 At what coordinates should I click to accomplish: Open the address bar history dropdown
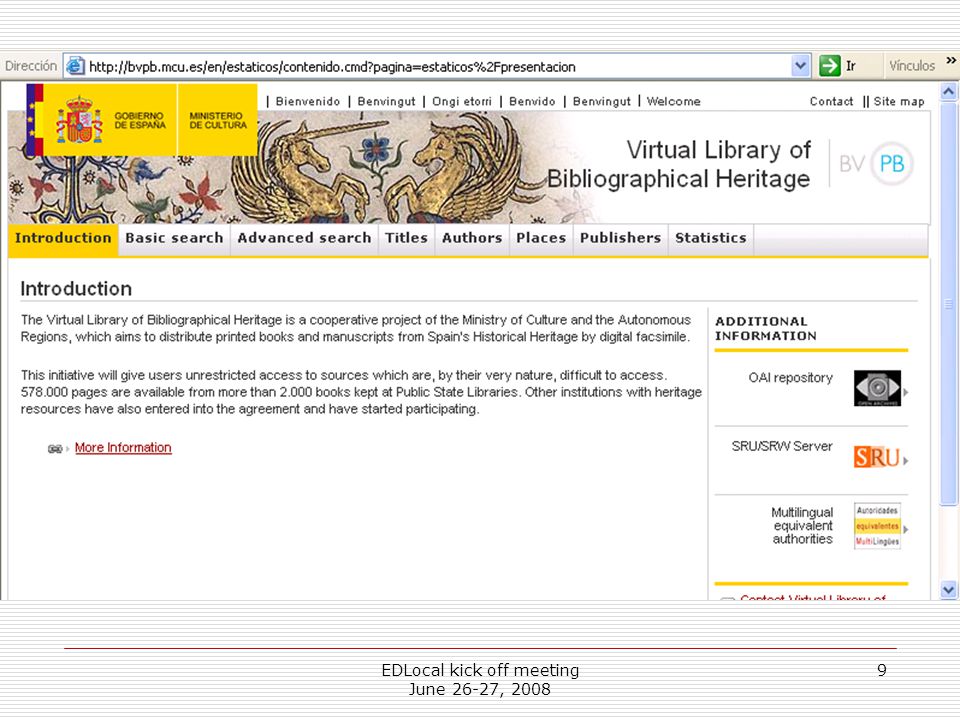pos(800,66)
